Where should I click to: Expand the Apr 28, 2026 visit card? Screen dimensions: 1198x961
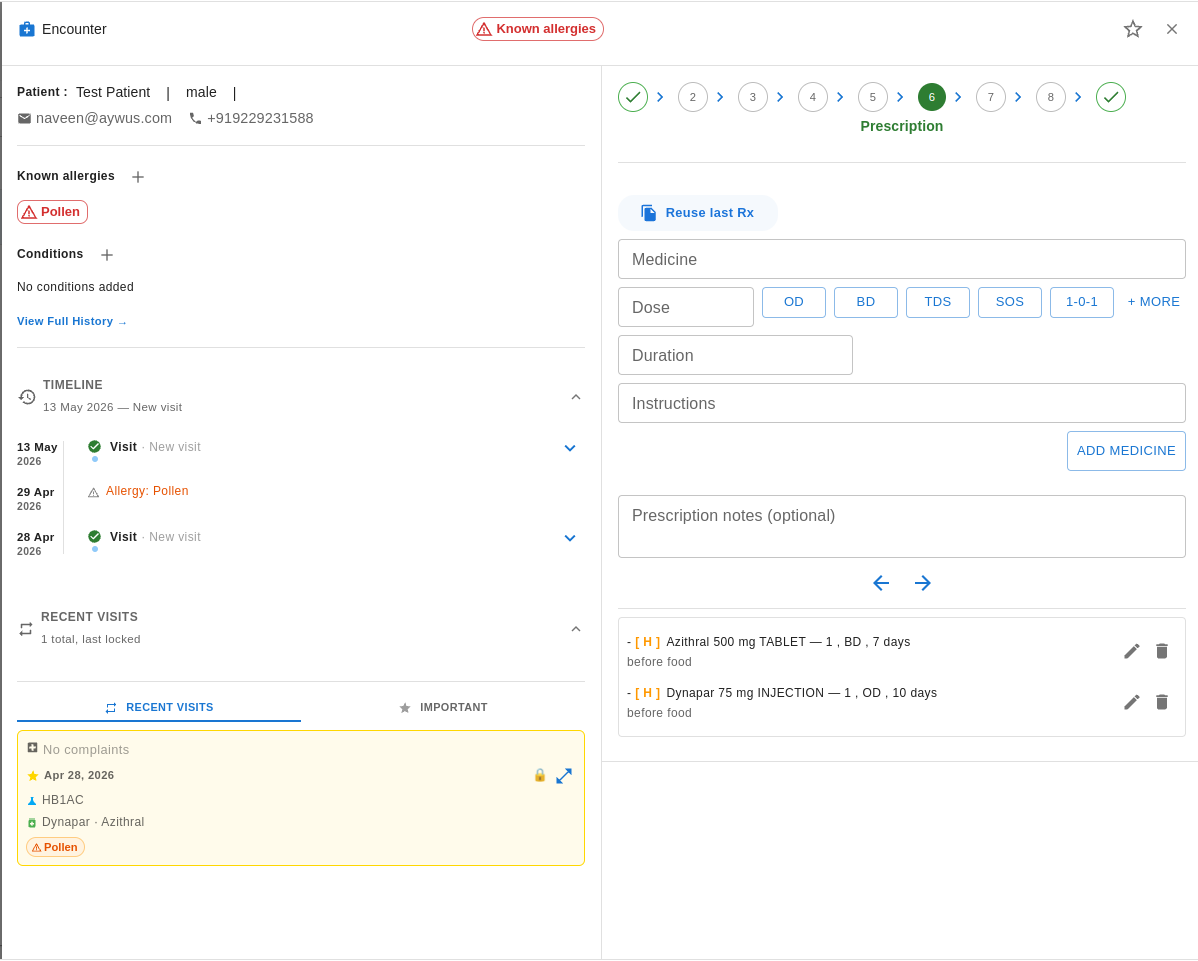(564, 775)
